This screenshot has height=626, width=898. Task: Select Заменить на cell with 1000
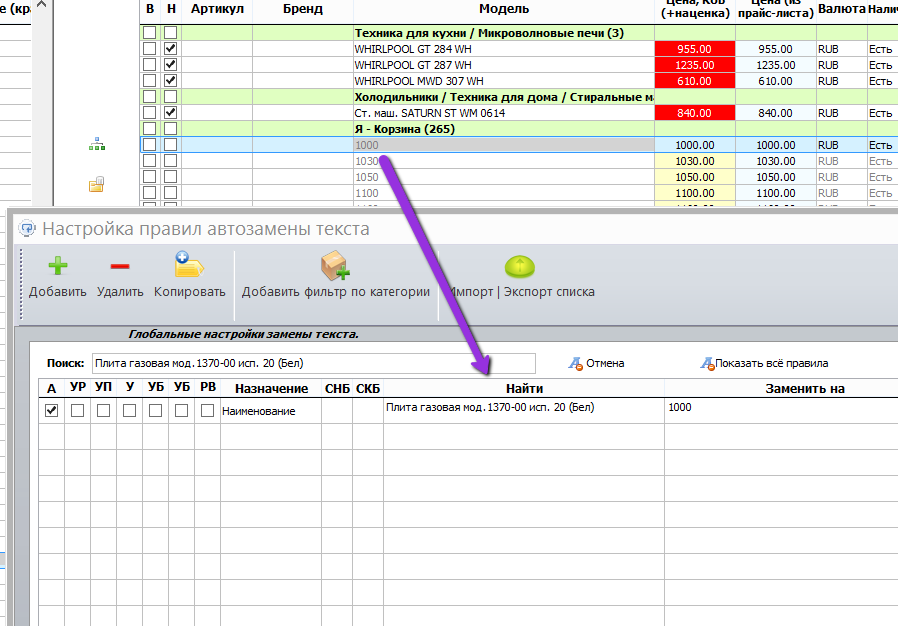(x=781, y=411)
